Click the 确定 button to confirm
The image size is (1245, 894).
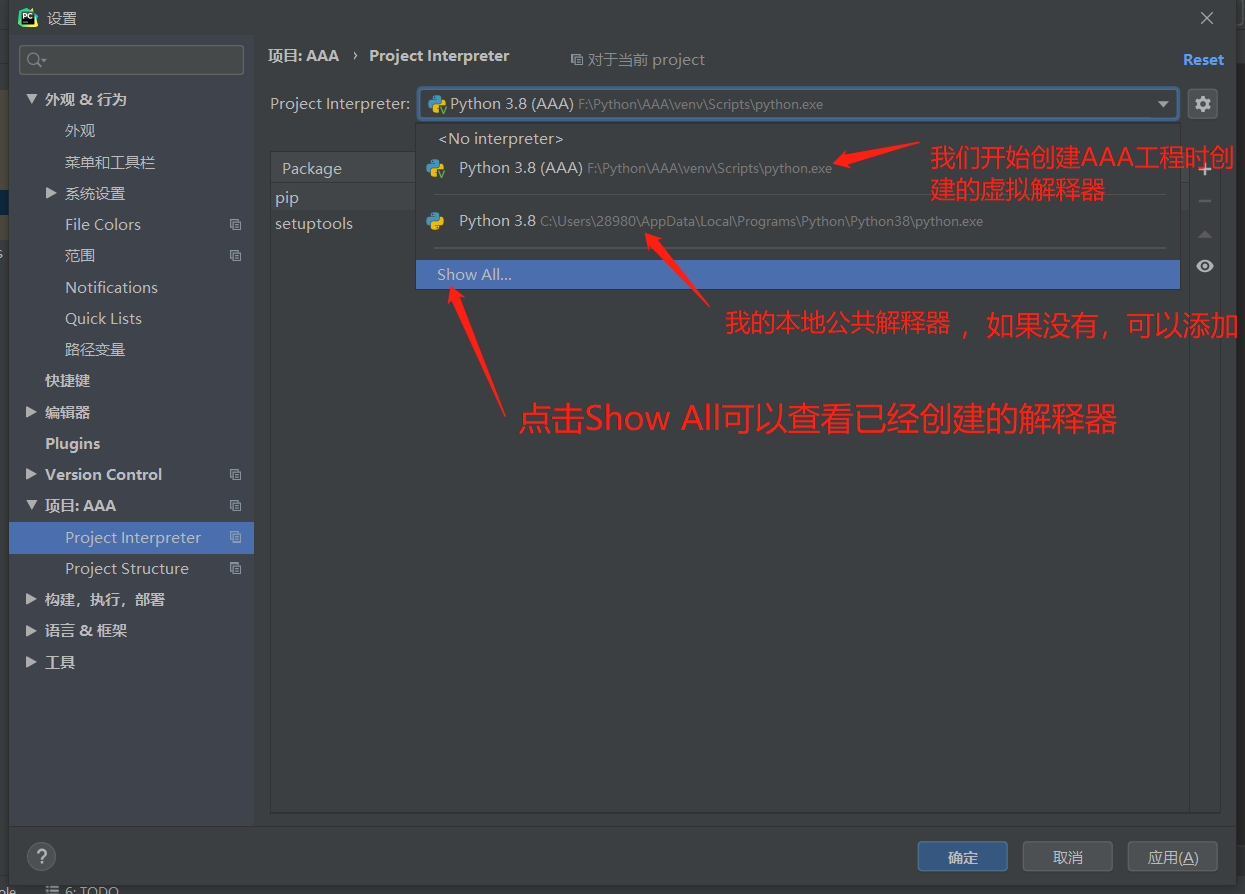(962, 856)
